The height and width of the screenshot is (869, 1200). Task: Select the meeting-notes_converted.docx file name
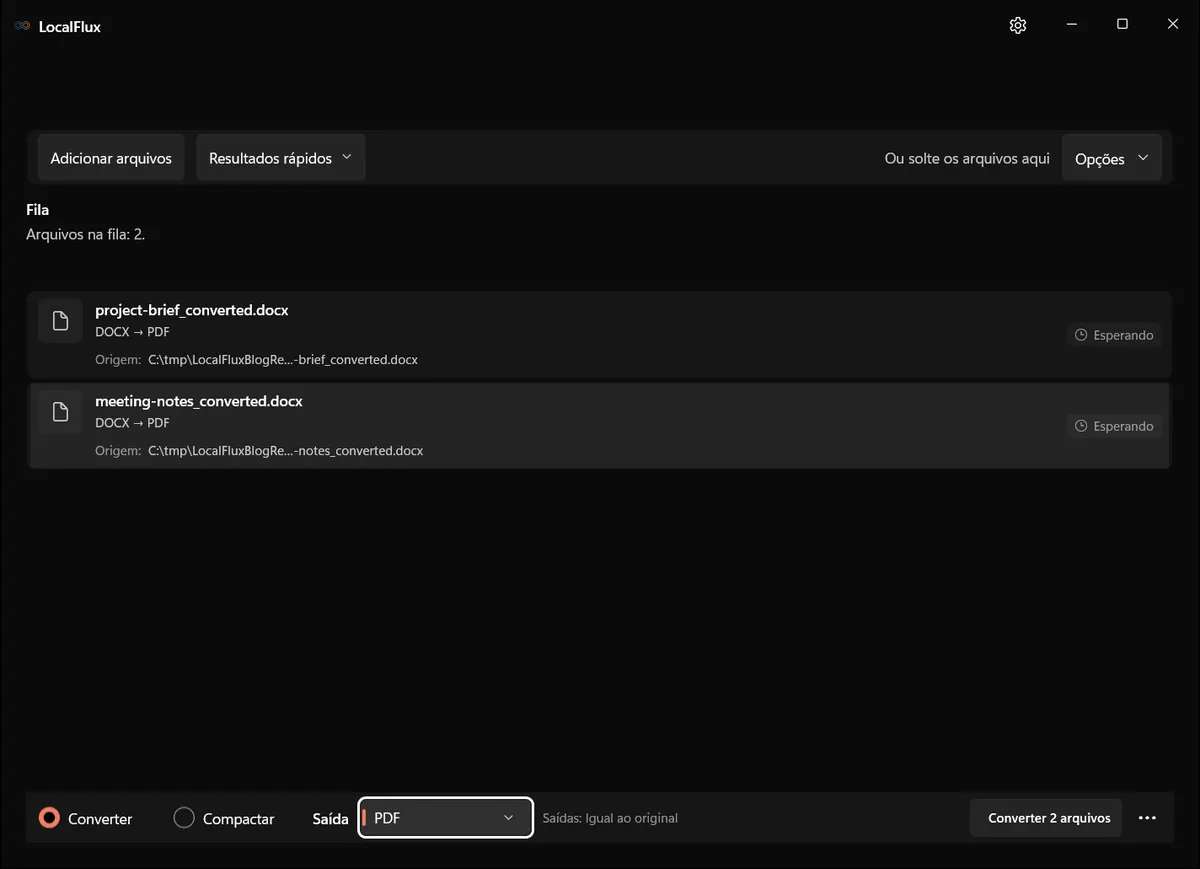point(199,401)
